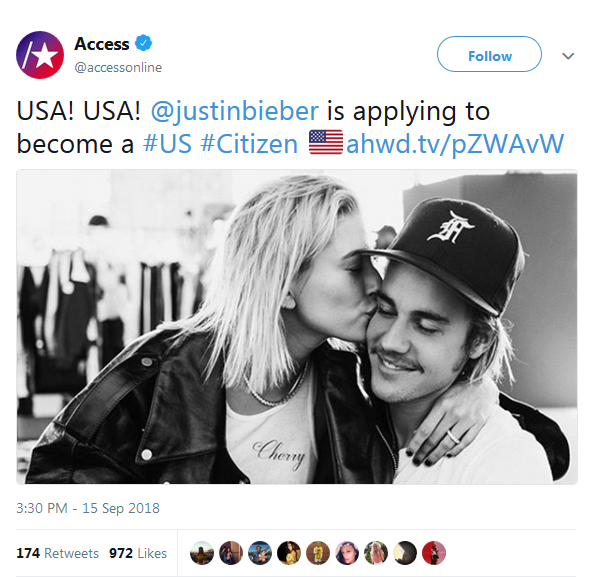Open the Access profile avatar with star logo
The height and width of the screenshot is (577, 593).
40,55
